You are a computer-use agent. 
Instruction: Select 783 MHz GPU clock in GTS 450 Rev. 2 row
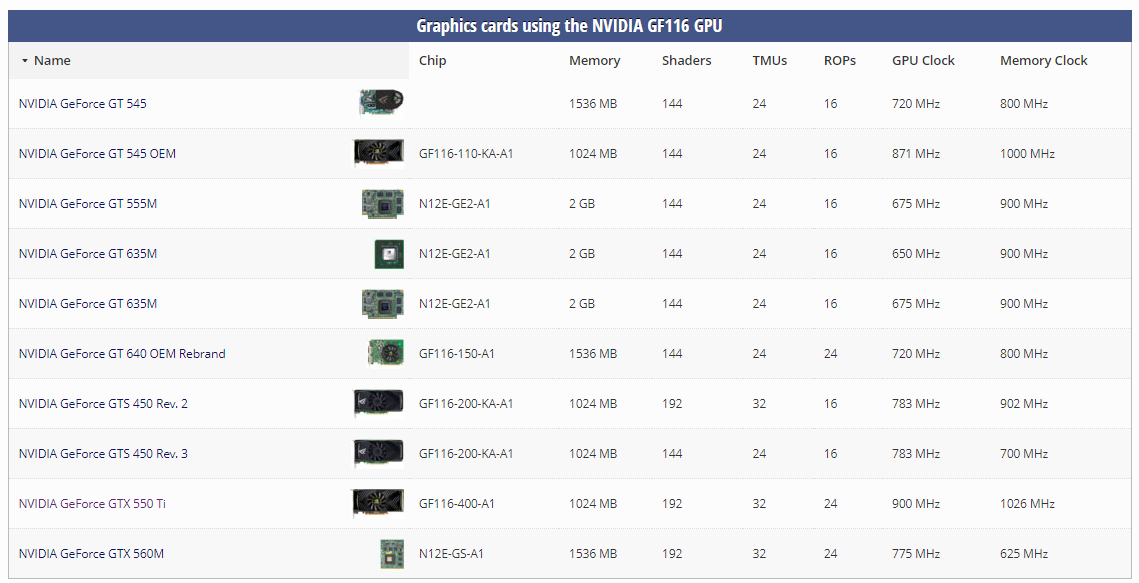tap(916, 404)
